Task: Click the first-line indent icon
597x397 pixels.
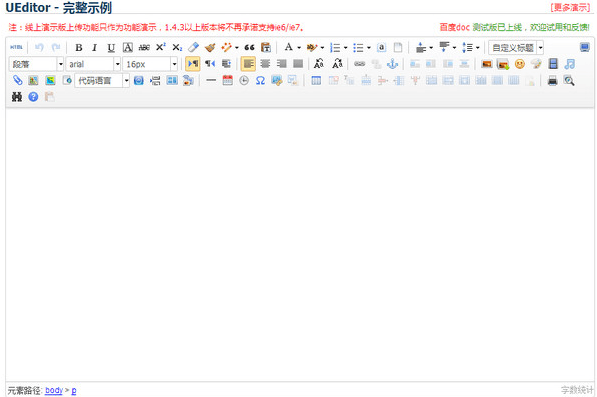Action: [x=227, y=64]
